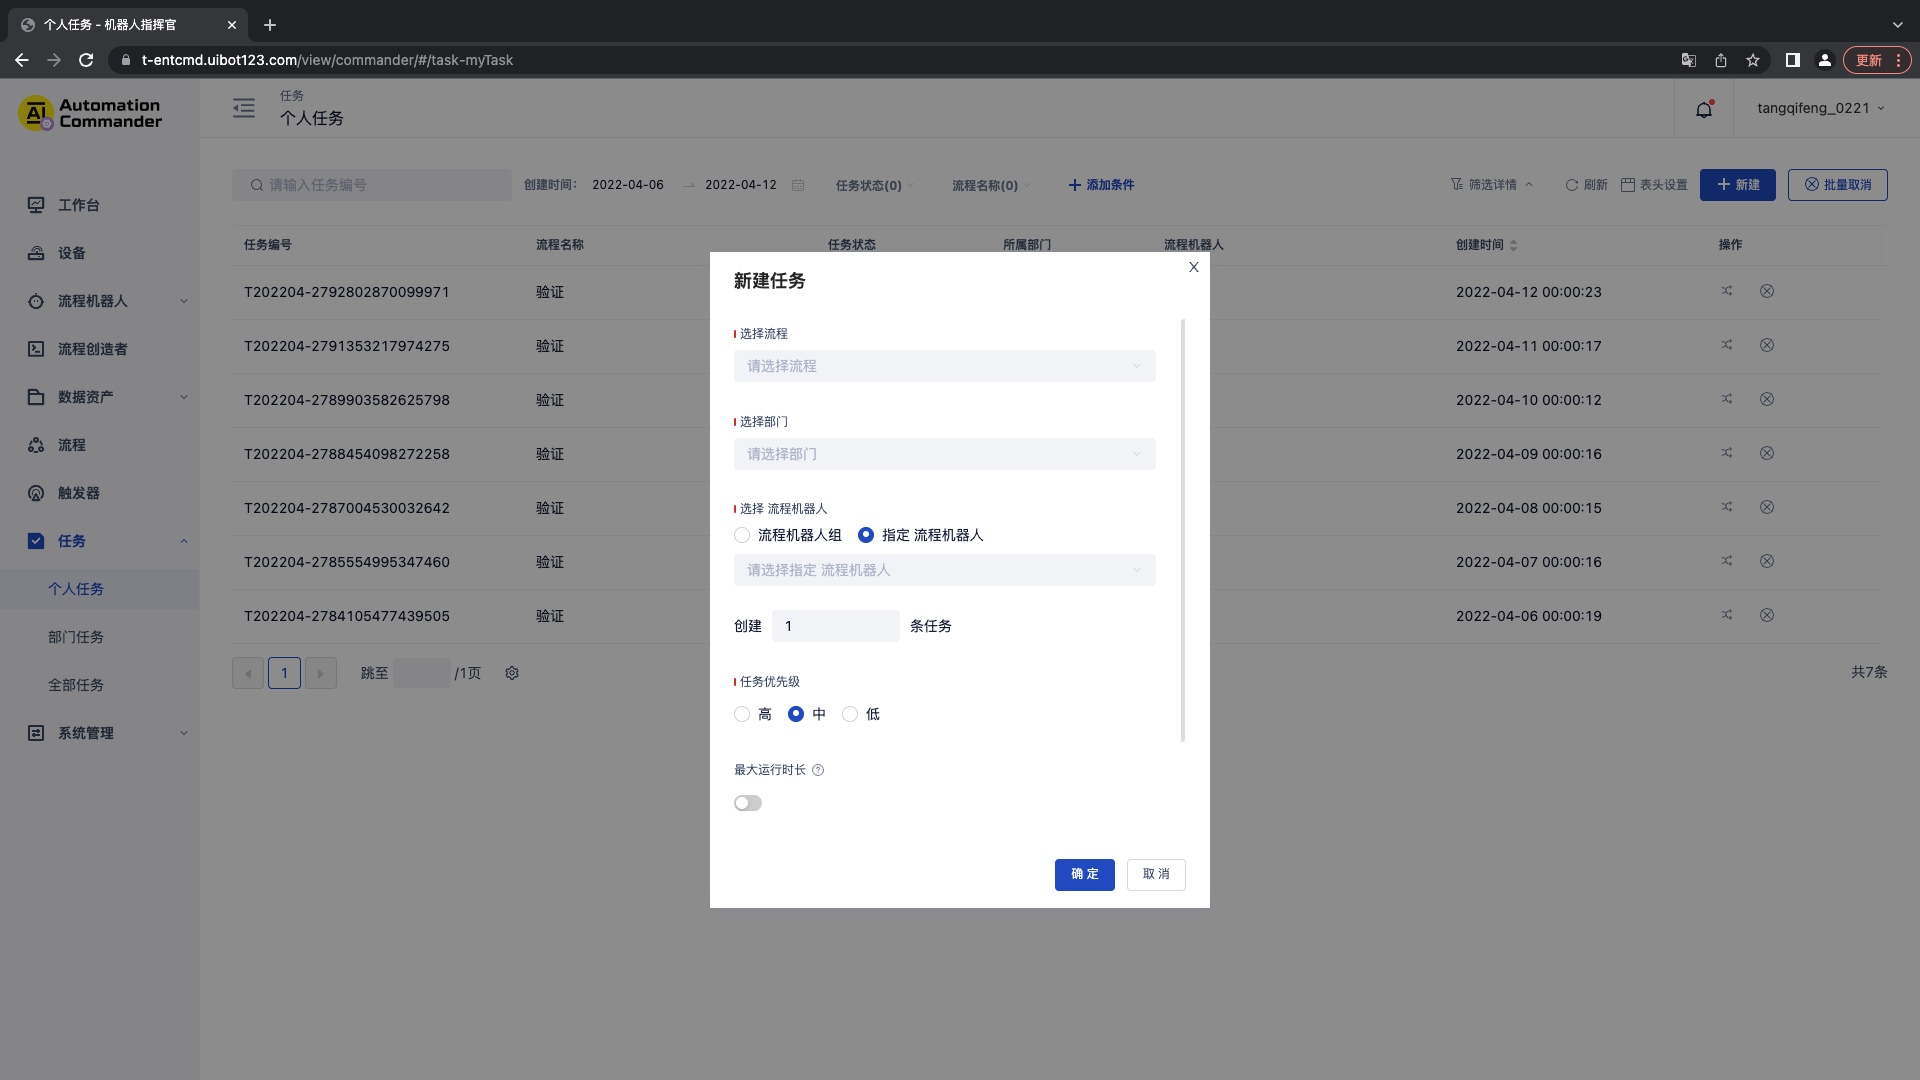Open the 请选择部门 dropdown

(x=944, y=454)
